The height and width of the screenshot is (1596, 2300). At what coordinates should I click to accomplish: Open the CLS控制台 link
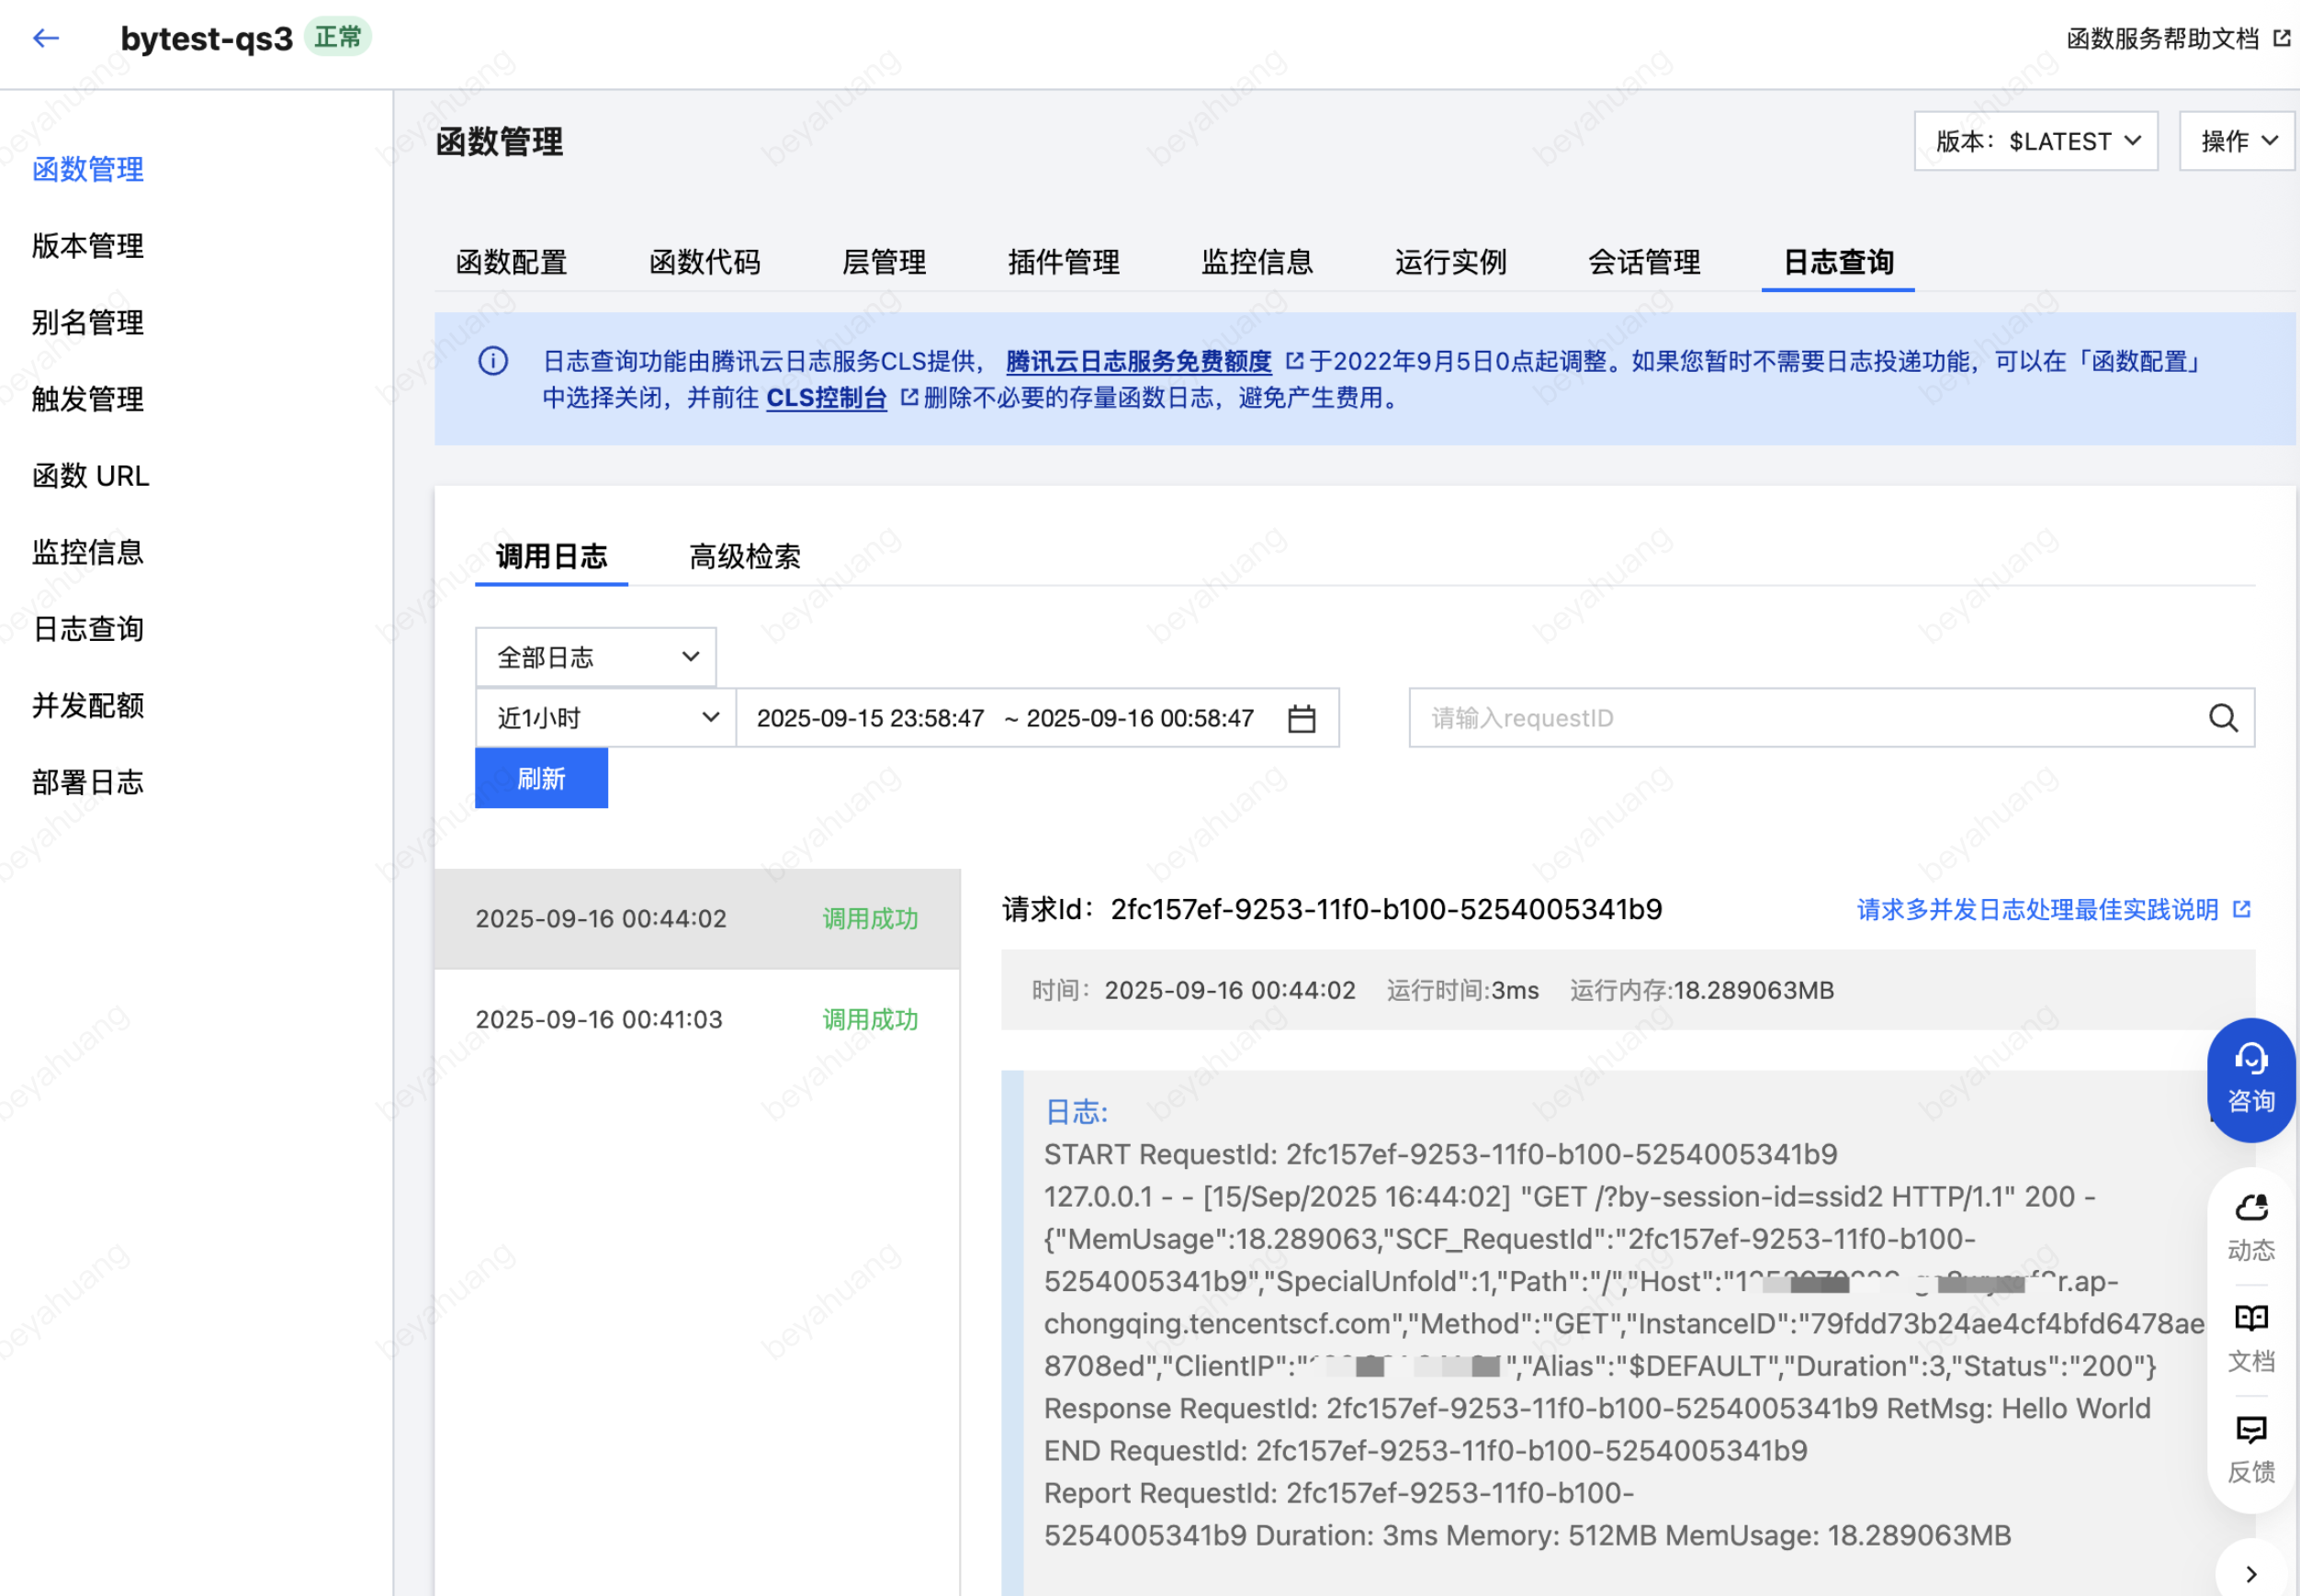click(826, 398)
